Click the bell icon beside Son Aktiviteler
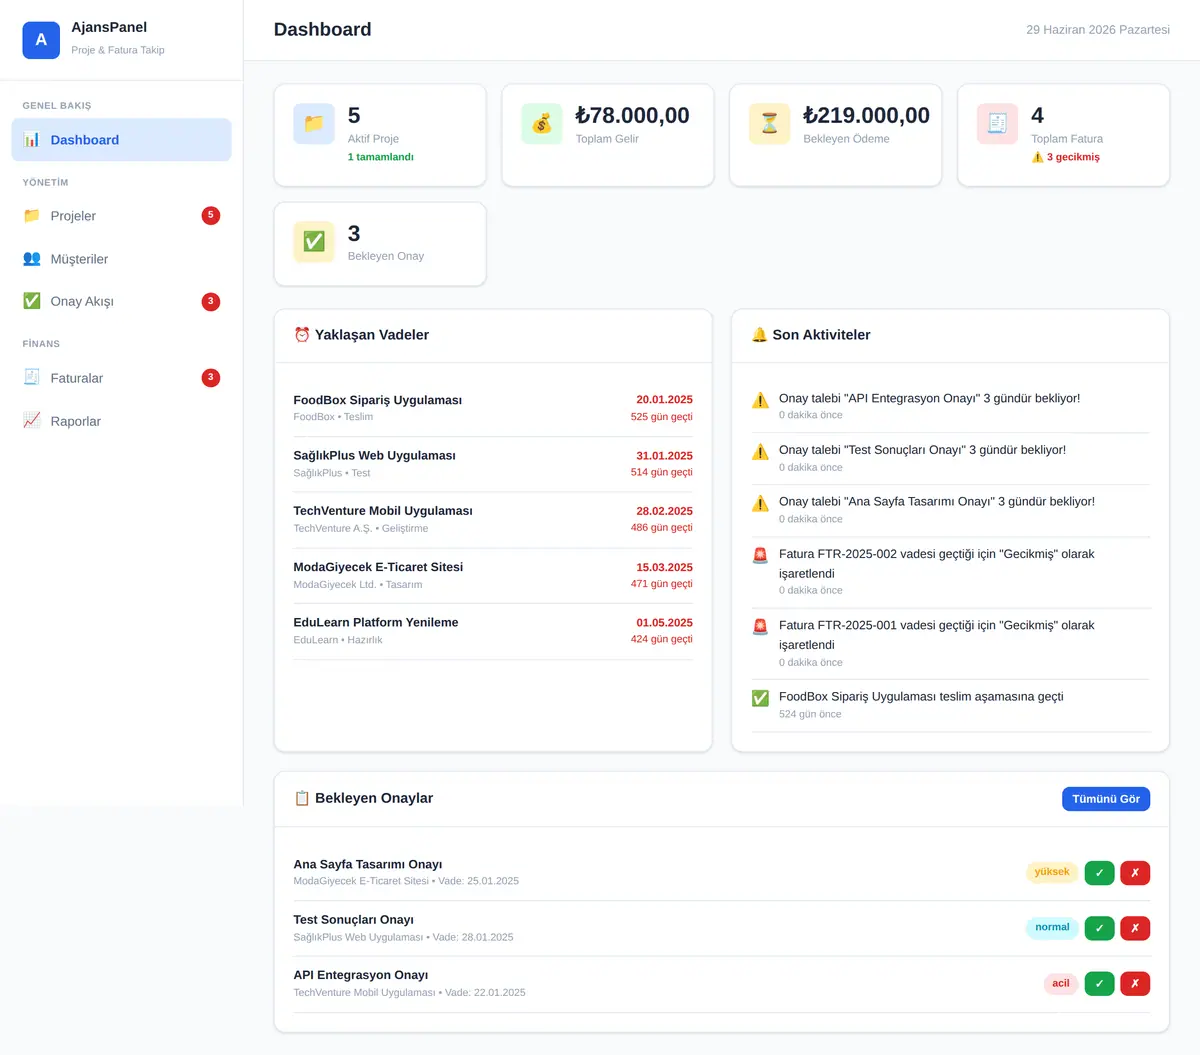 pyautogui.click(x=760, y=335)
